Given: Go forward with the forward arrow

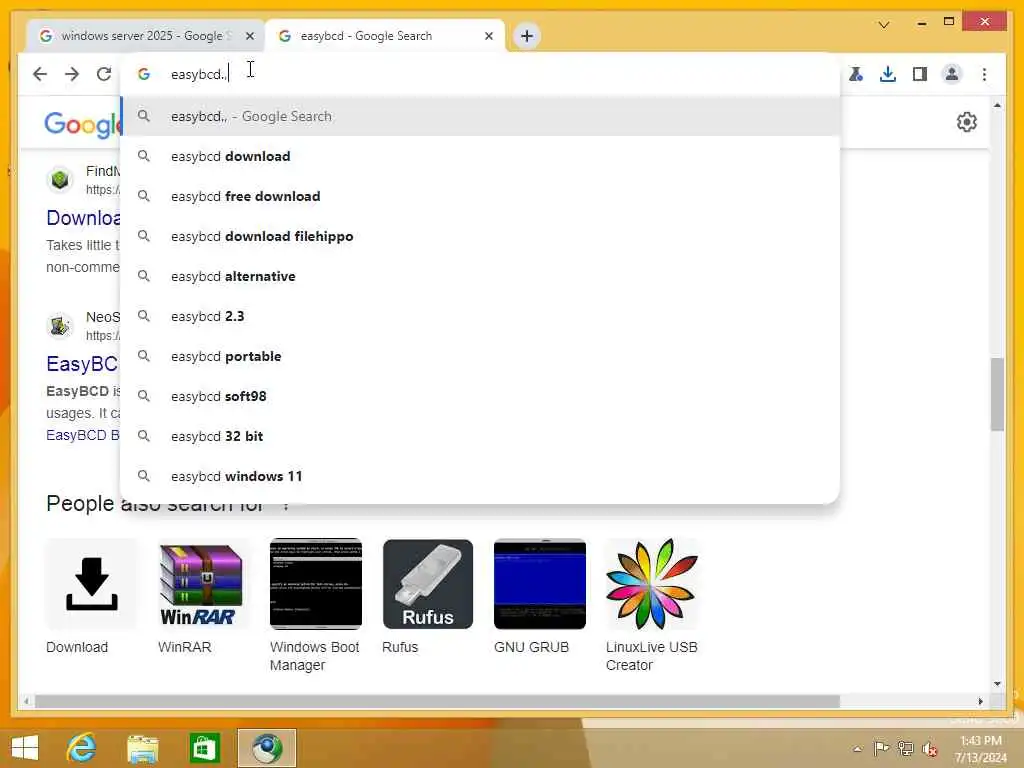Looking at the screenshot, I should coord(72,74).
